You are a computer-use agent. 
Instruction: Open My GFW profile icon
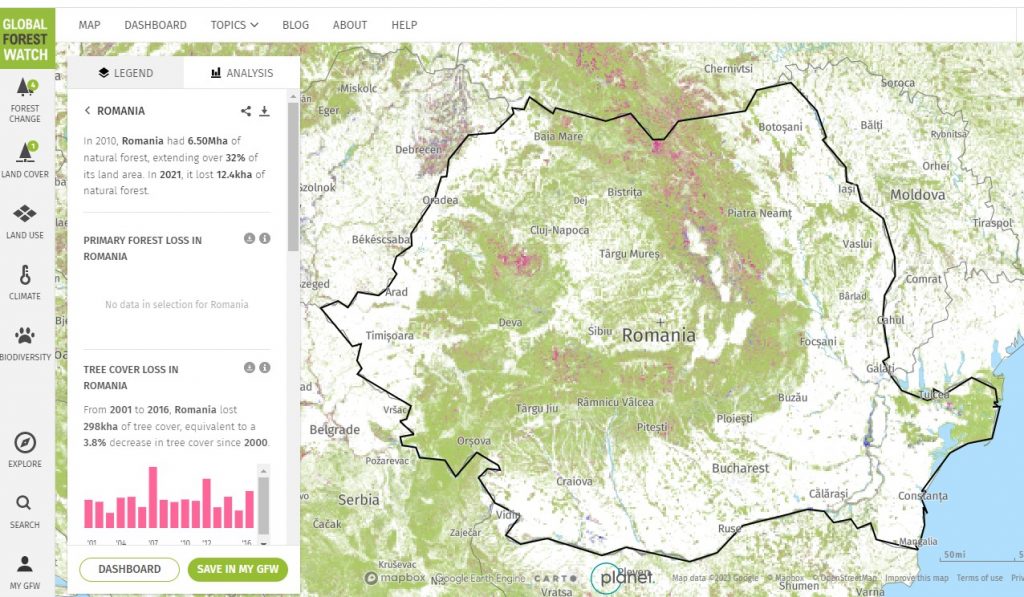pos(25,569)
